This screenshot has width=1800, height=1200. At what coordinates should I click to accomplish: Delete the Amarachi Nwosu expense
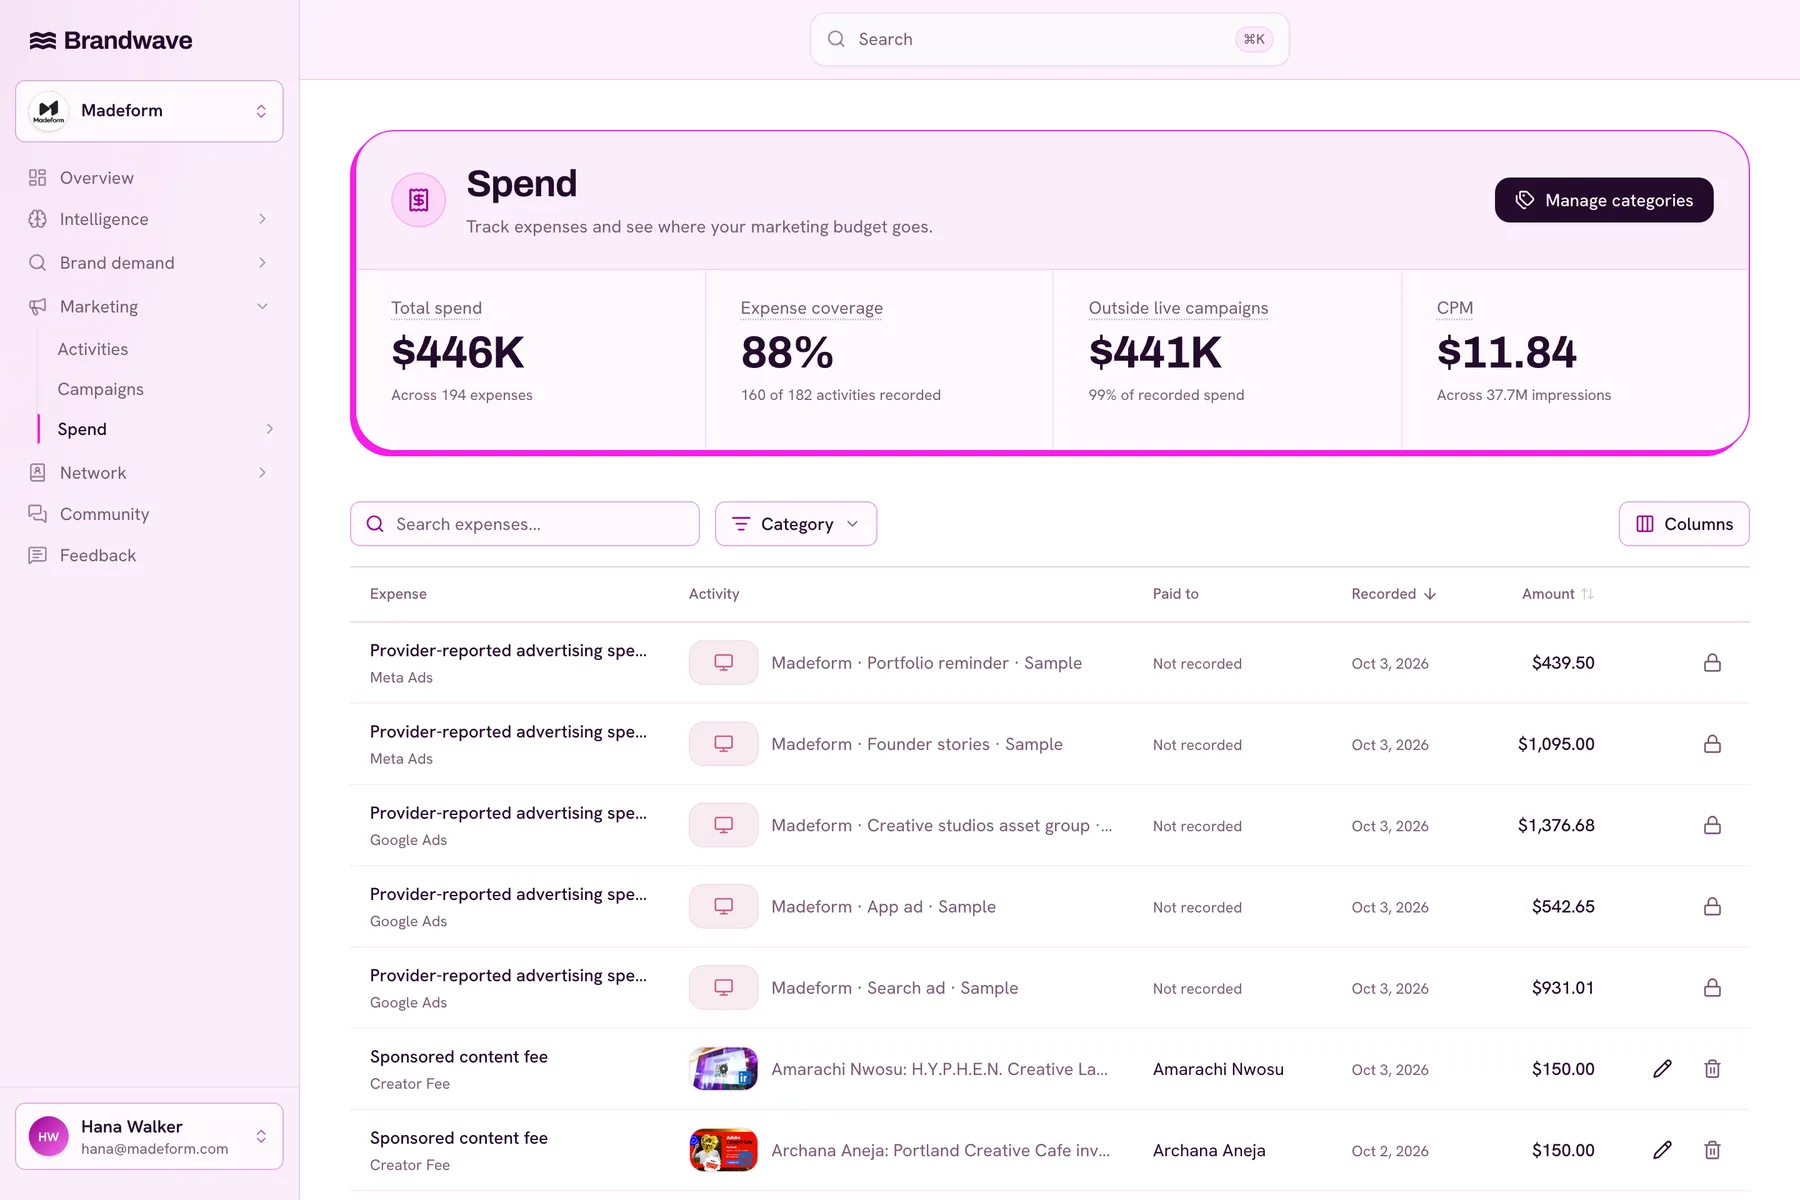pos(1712,1069)
